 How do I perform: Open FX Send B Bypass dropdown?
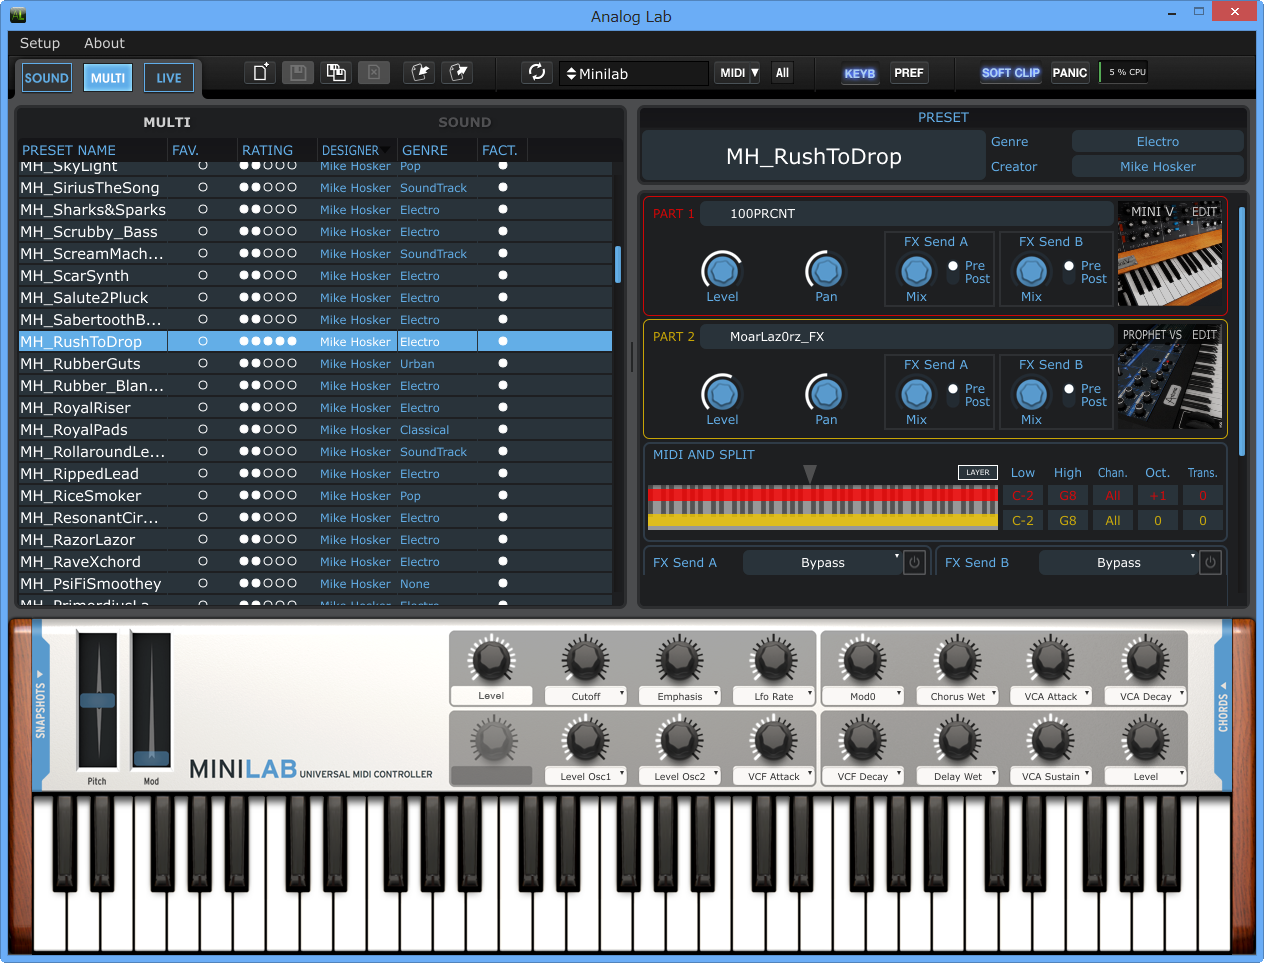tap(1118, 563)
